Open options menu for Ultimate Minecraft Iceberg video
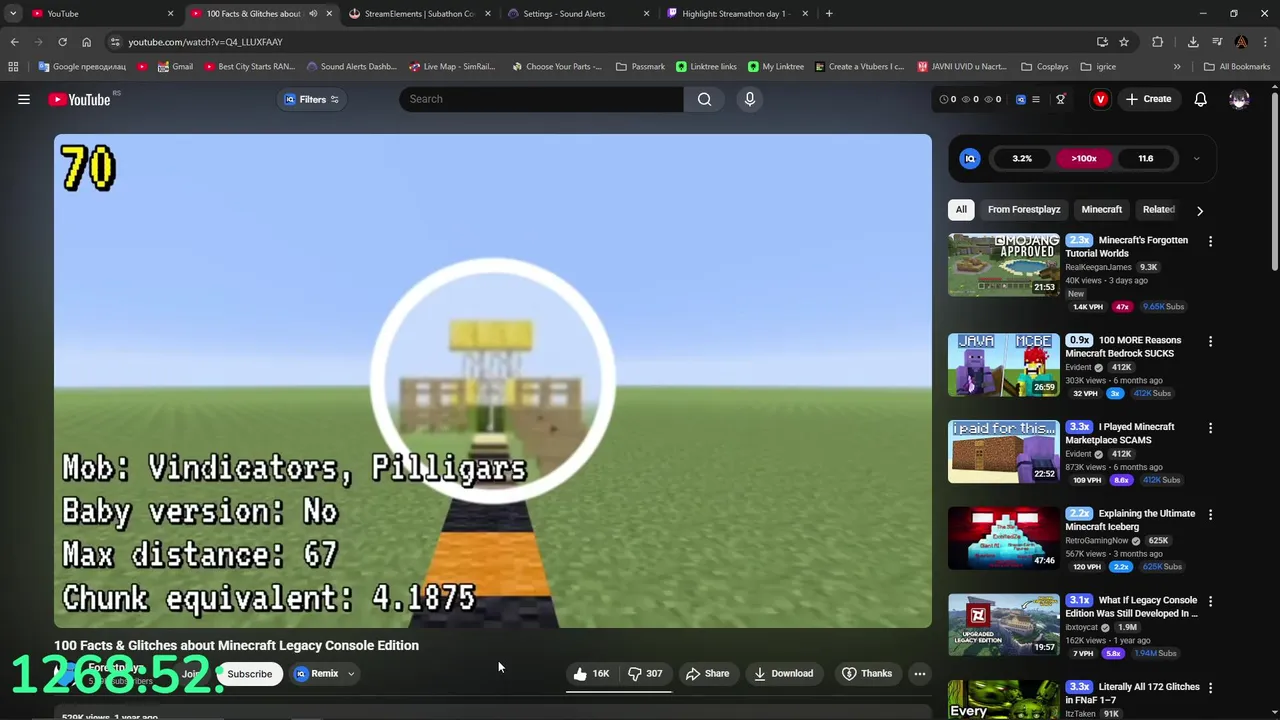 tap(1210, 514)
